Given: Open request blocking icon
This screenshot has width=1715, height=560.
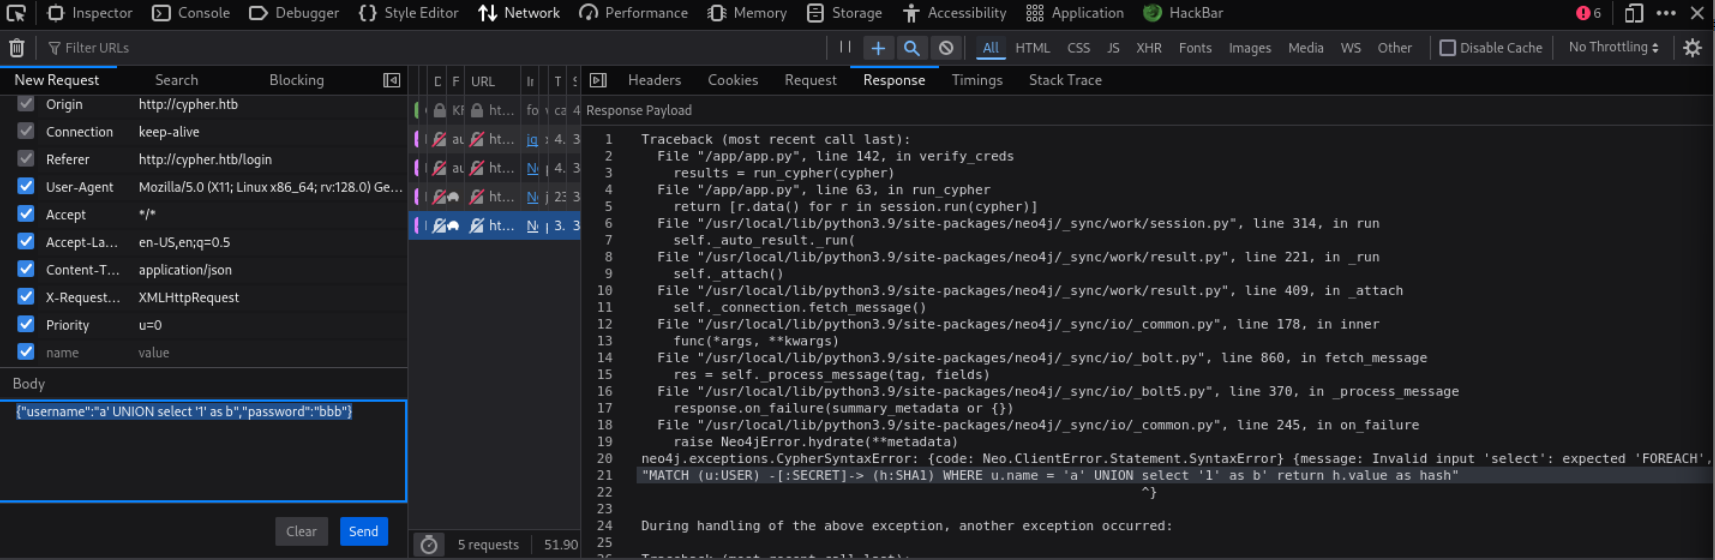Looking at the screenshot, I should point(945,47).
